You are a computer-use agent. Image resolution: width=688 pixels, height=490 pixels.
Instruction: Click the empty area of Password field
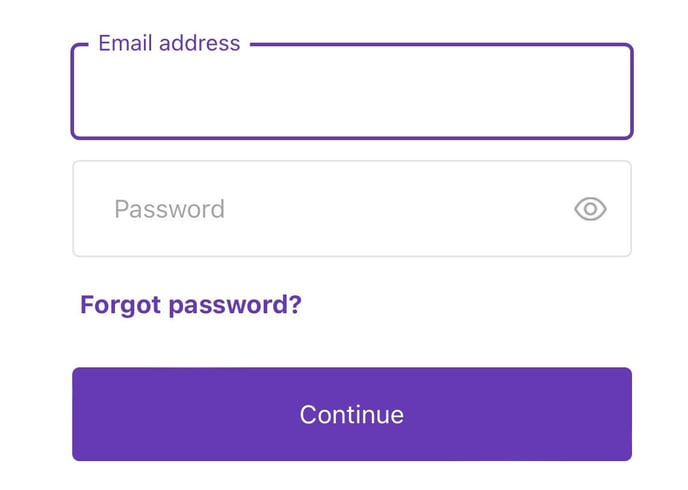[395, 209]
